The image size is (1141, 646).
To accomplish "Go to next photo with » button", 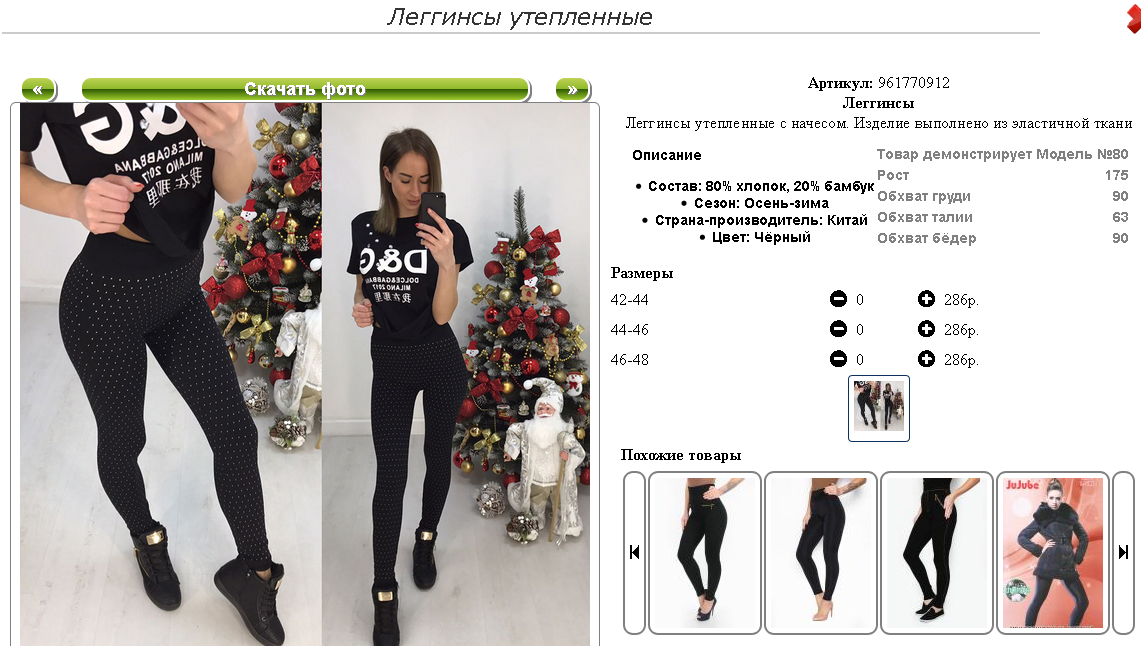I will (x=572, y=89).
